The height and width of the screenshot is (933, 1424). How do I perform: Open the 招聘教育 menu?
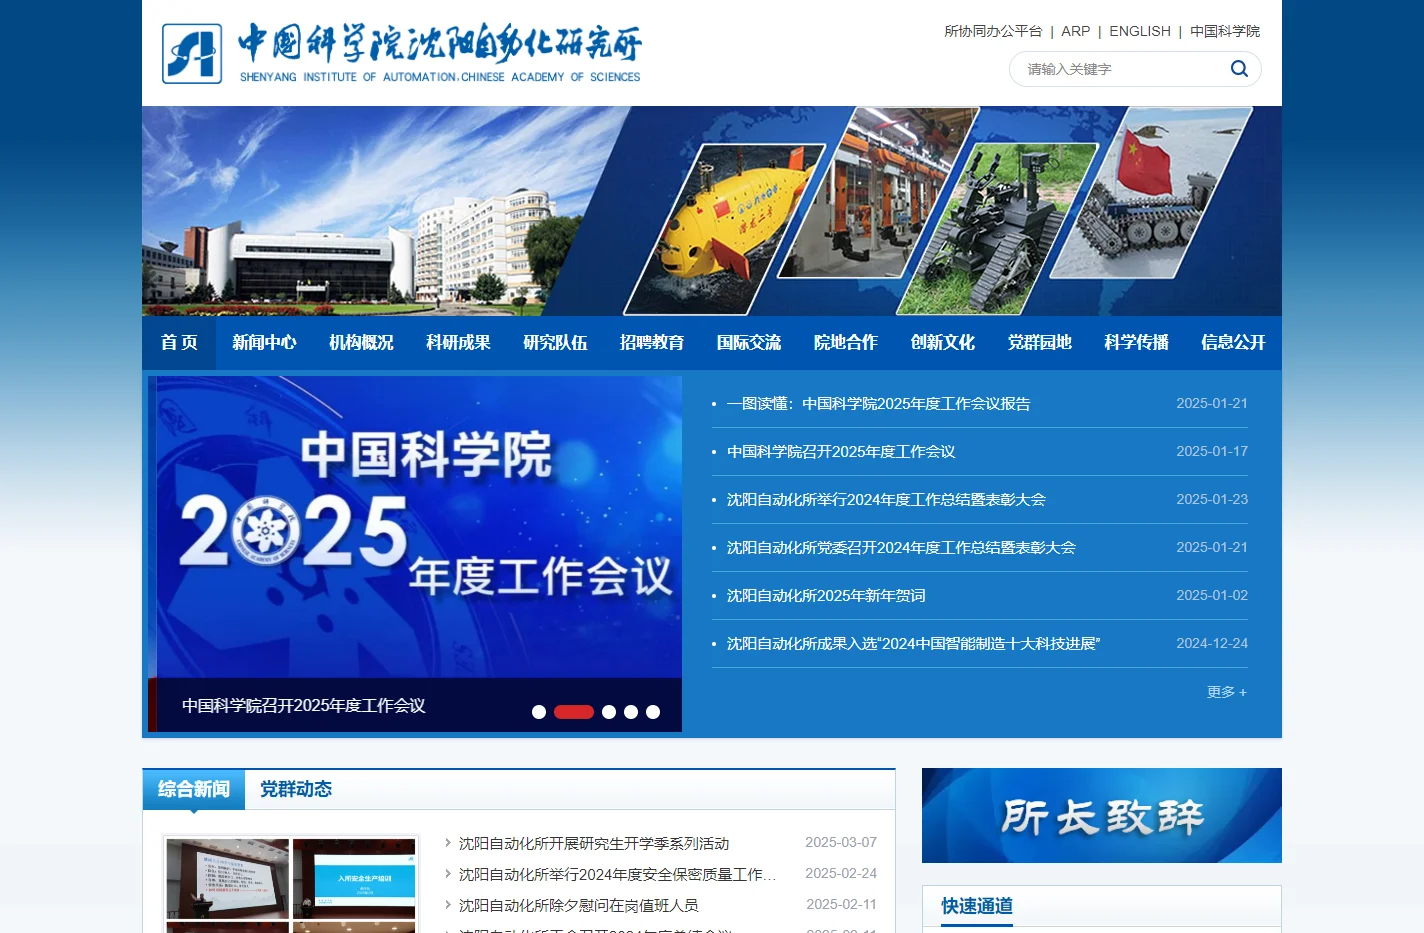click(652, 342)
